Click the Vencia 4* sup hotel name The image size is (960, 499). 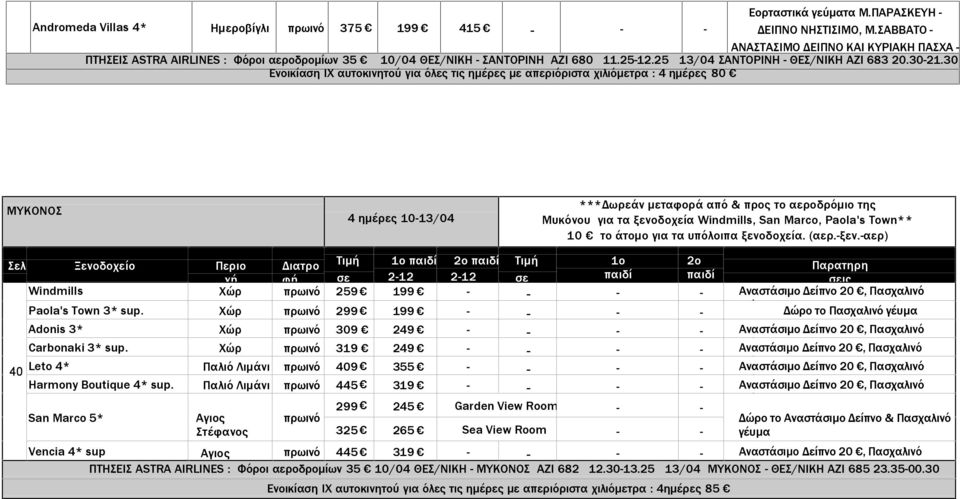(67, 452)
